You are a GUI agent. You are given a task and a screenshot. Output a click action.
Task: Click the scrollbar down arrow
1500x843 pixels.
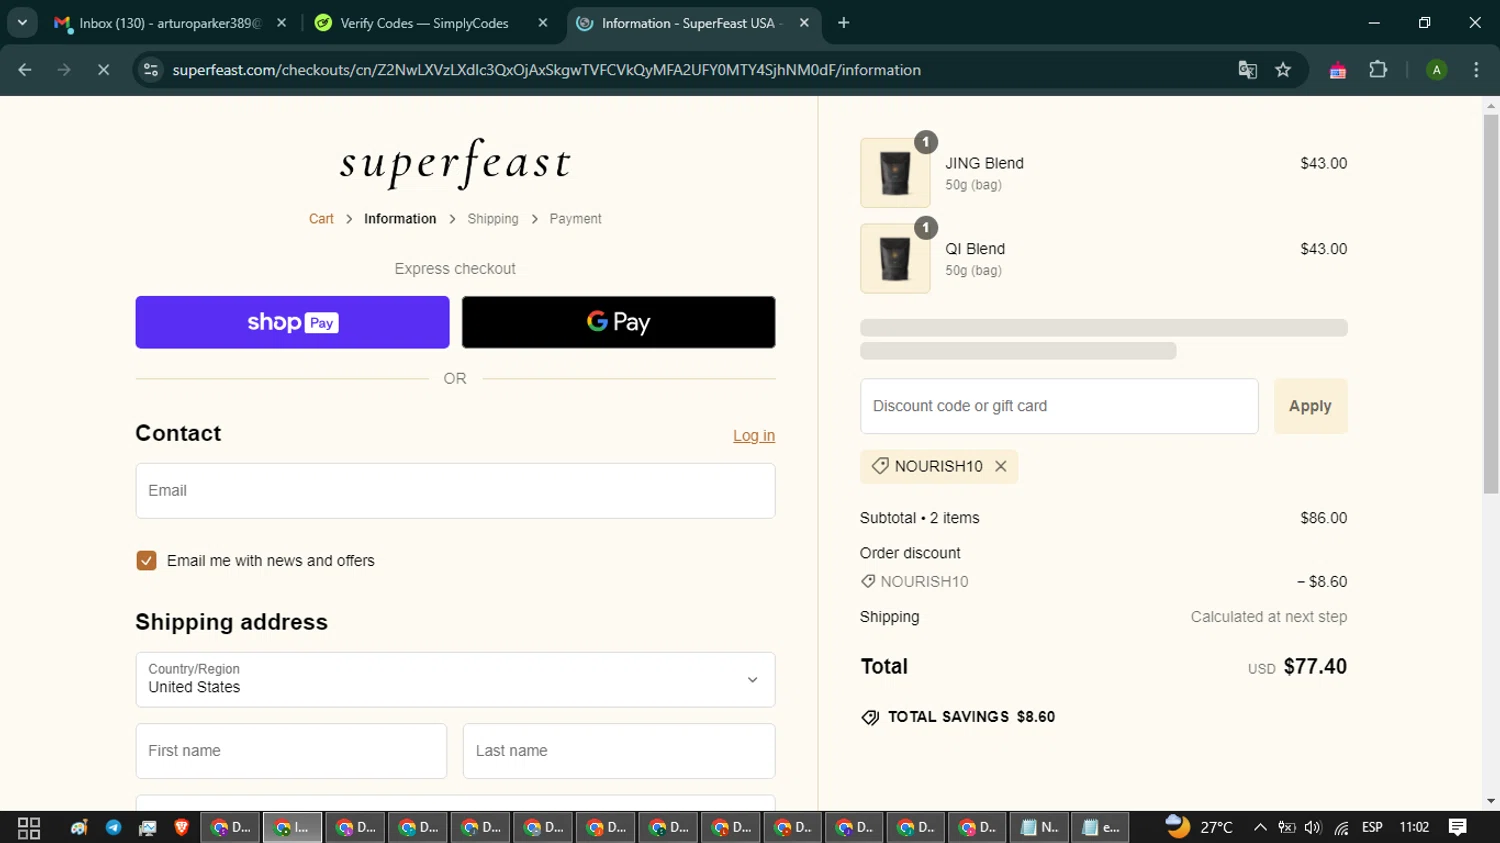1491,801
